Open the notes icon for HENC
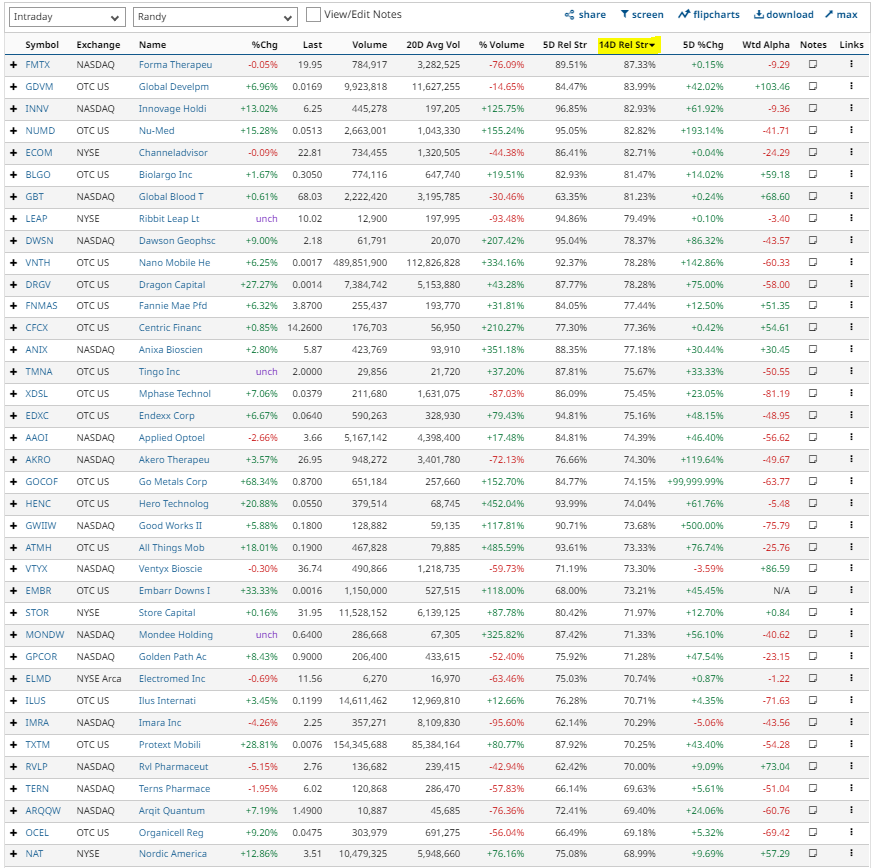872x868 pixels. [x=812, y=503]
